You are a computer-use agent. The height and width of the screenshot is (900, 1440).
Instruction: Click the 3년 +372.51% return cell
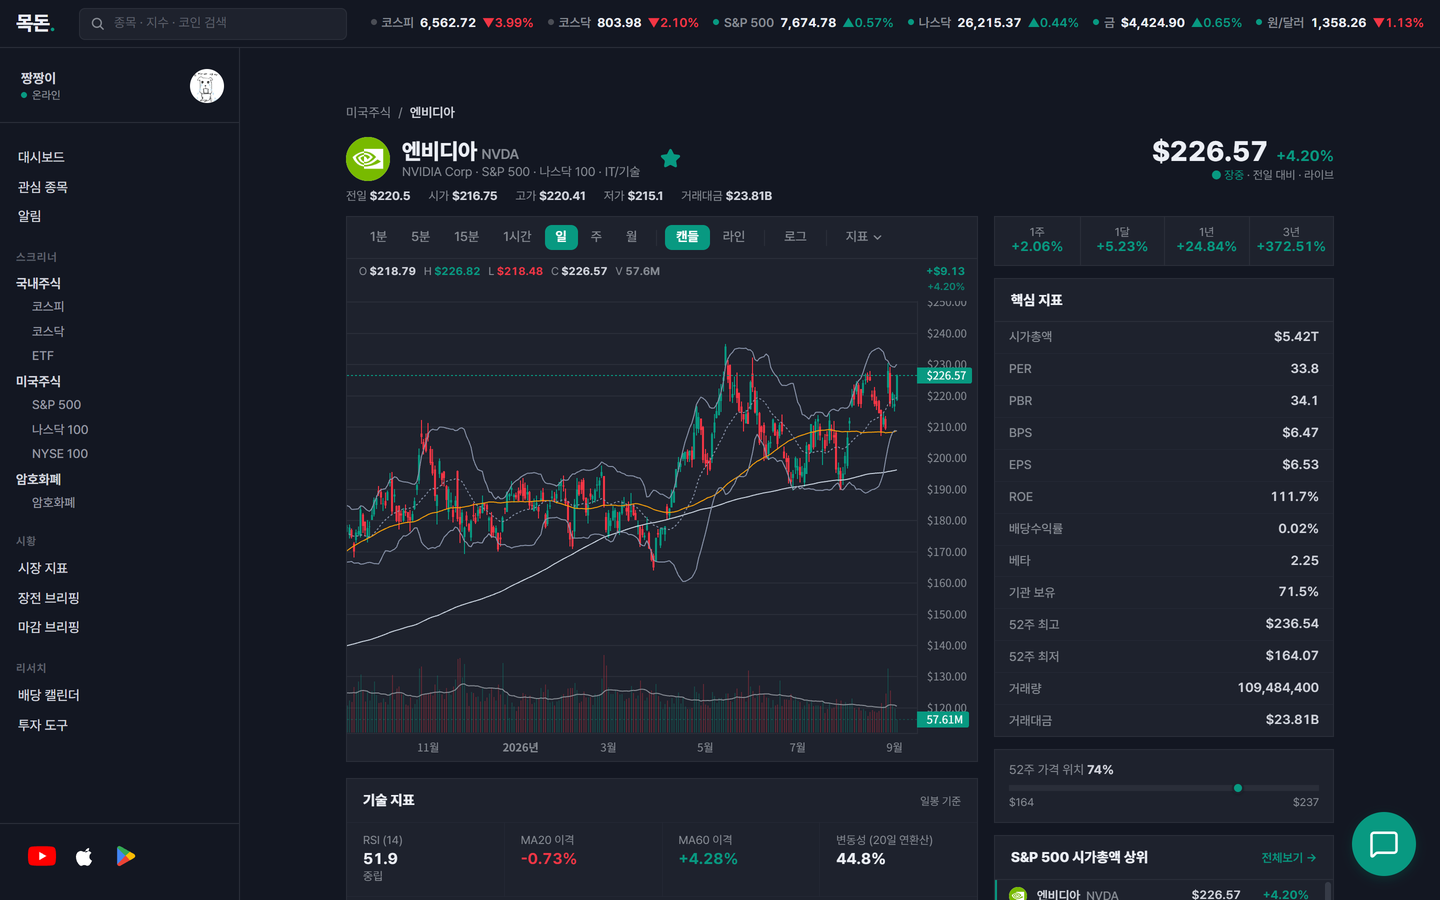click(x=1291, y=240)
